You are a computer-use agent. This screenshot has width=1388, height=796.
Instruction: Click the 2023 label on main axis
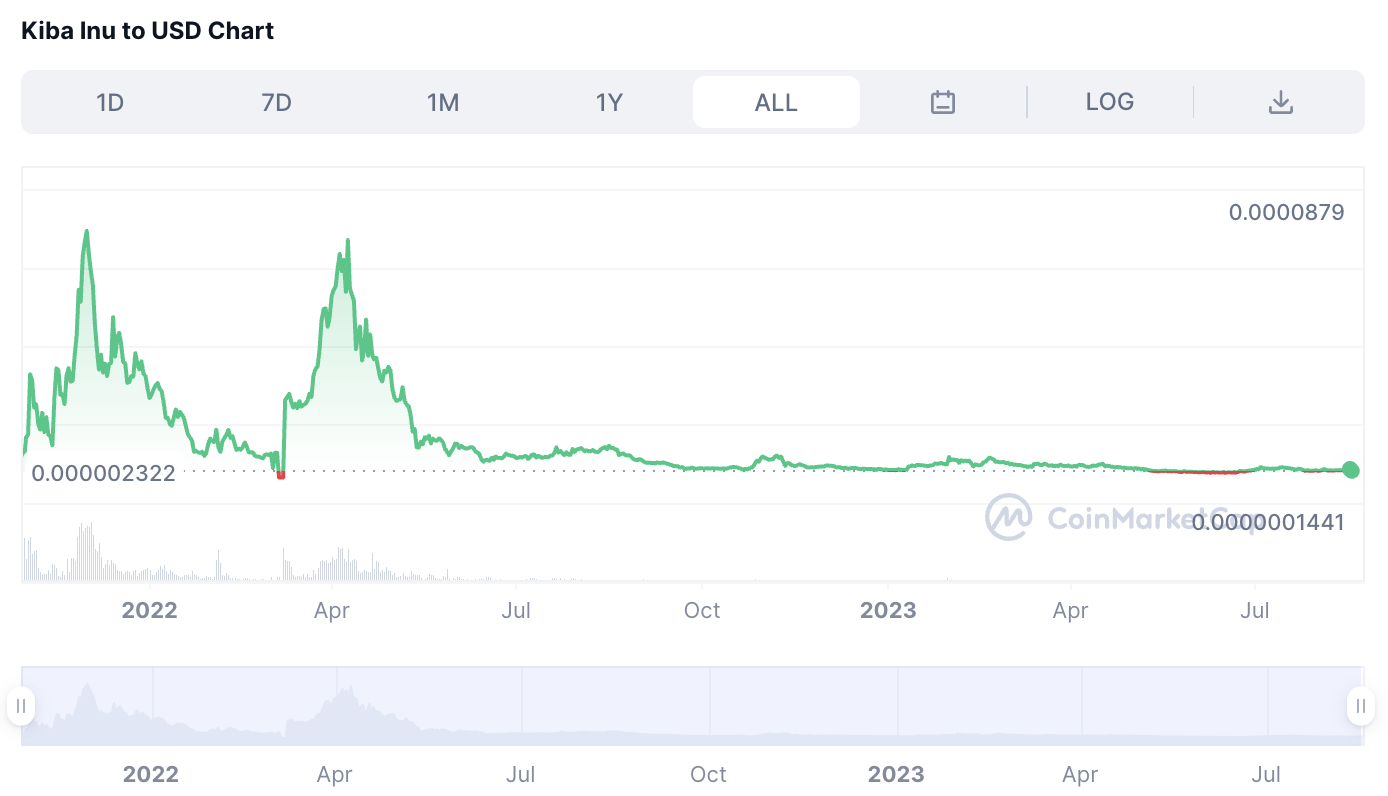888,610
